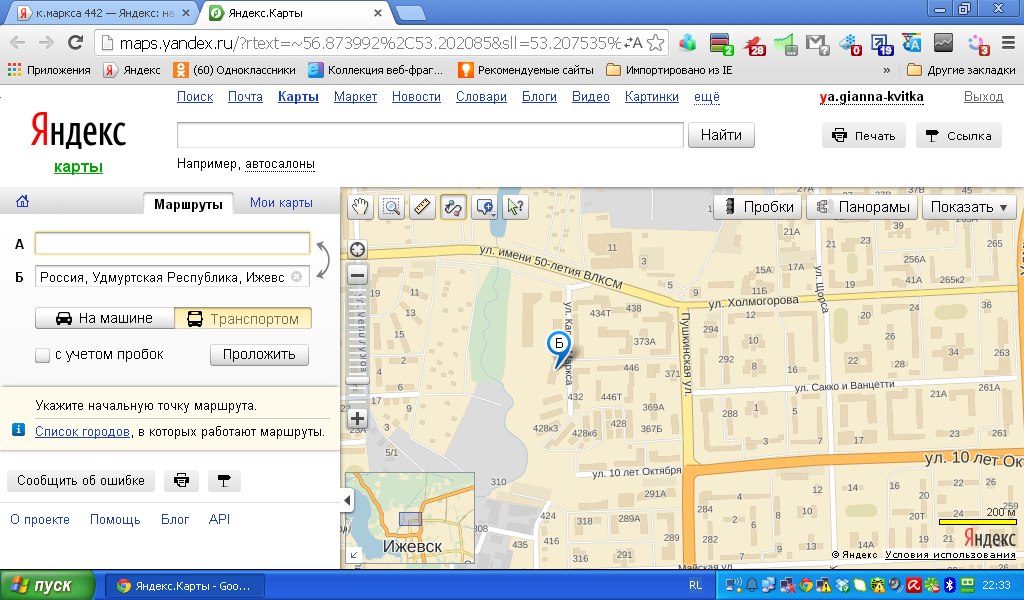Open Маркет in the Yandex services menu

coord(355,97)
